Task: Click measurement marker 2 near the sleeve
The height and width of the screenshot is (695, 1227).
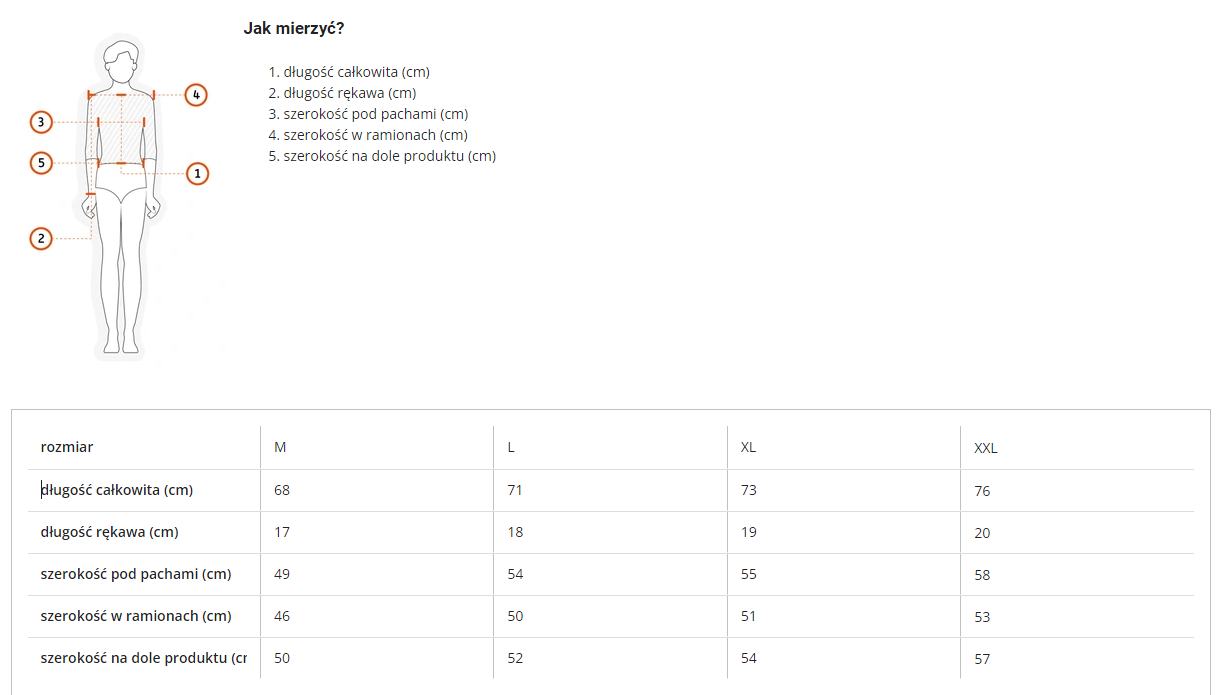Action: coord(41,238)
